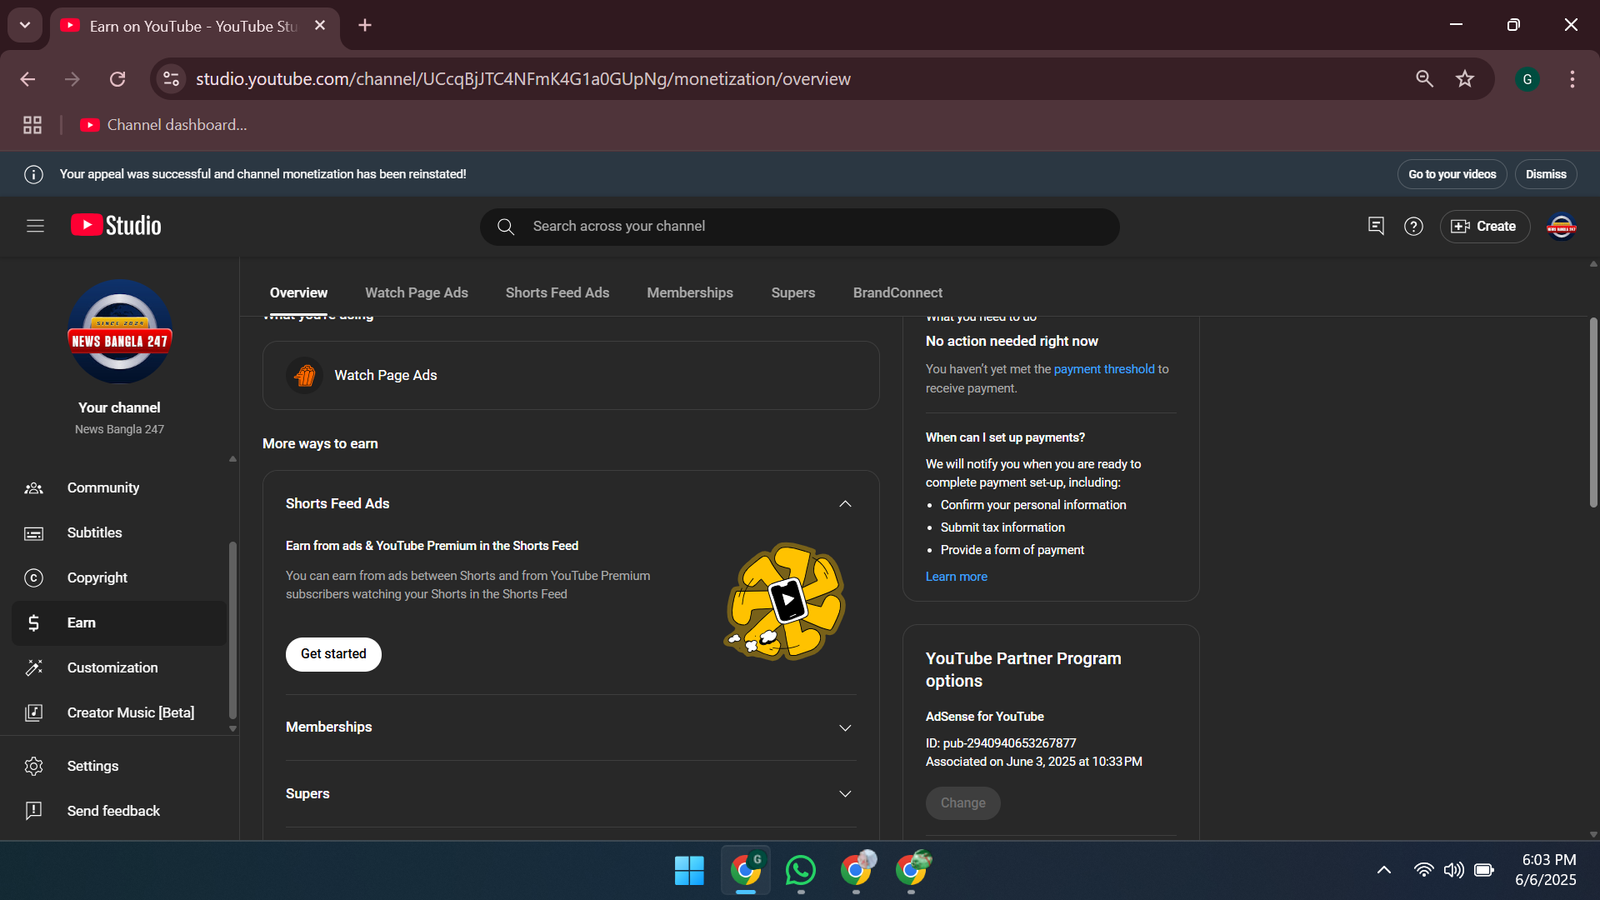Click the search magnifier icon in Studio
Screen dimensions: 1600x900
tap(506, 227)
